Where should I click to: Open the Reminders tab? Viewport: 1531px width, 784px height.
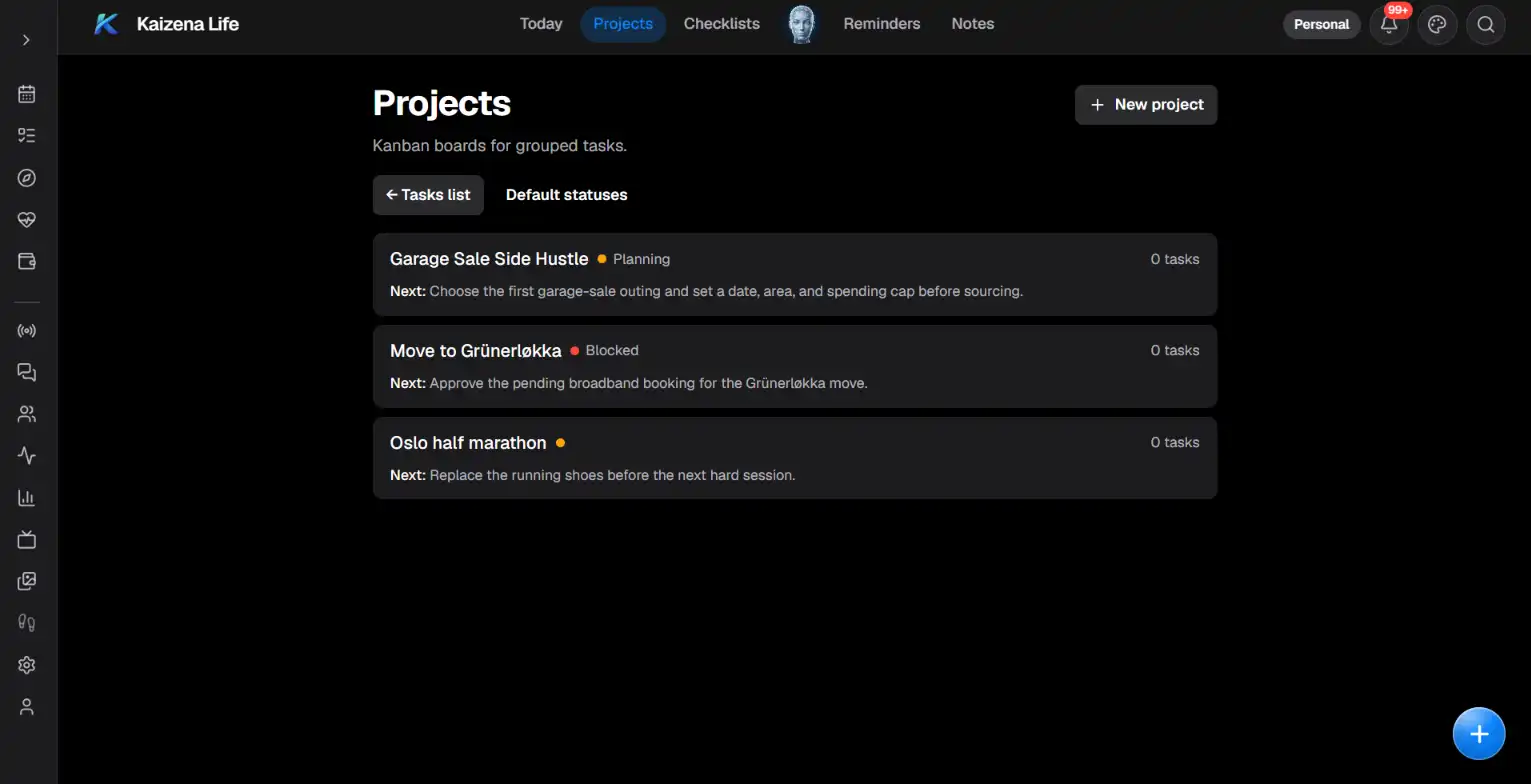point(882,24)
